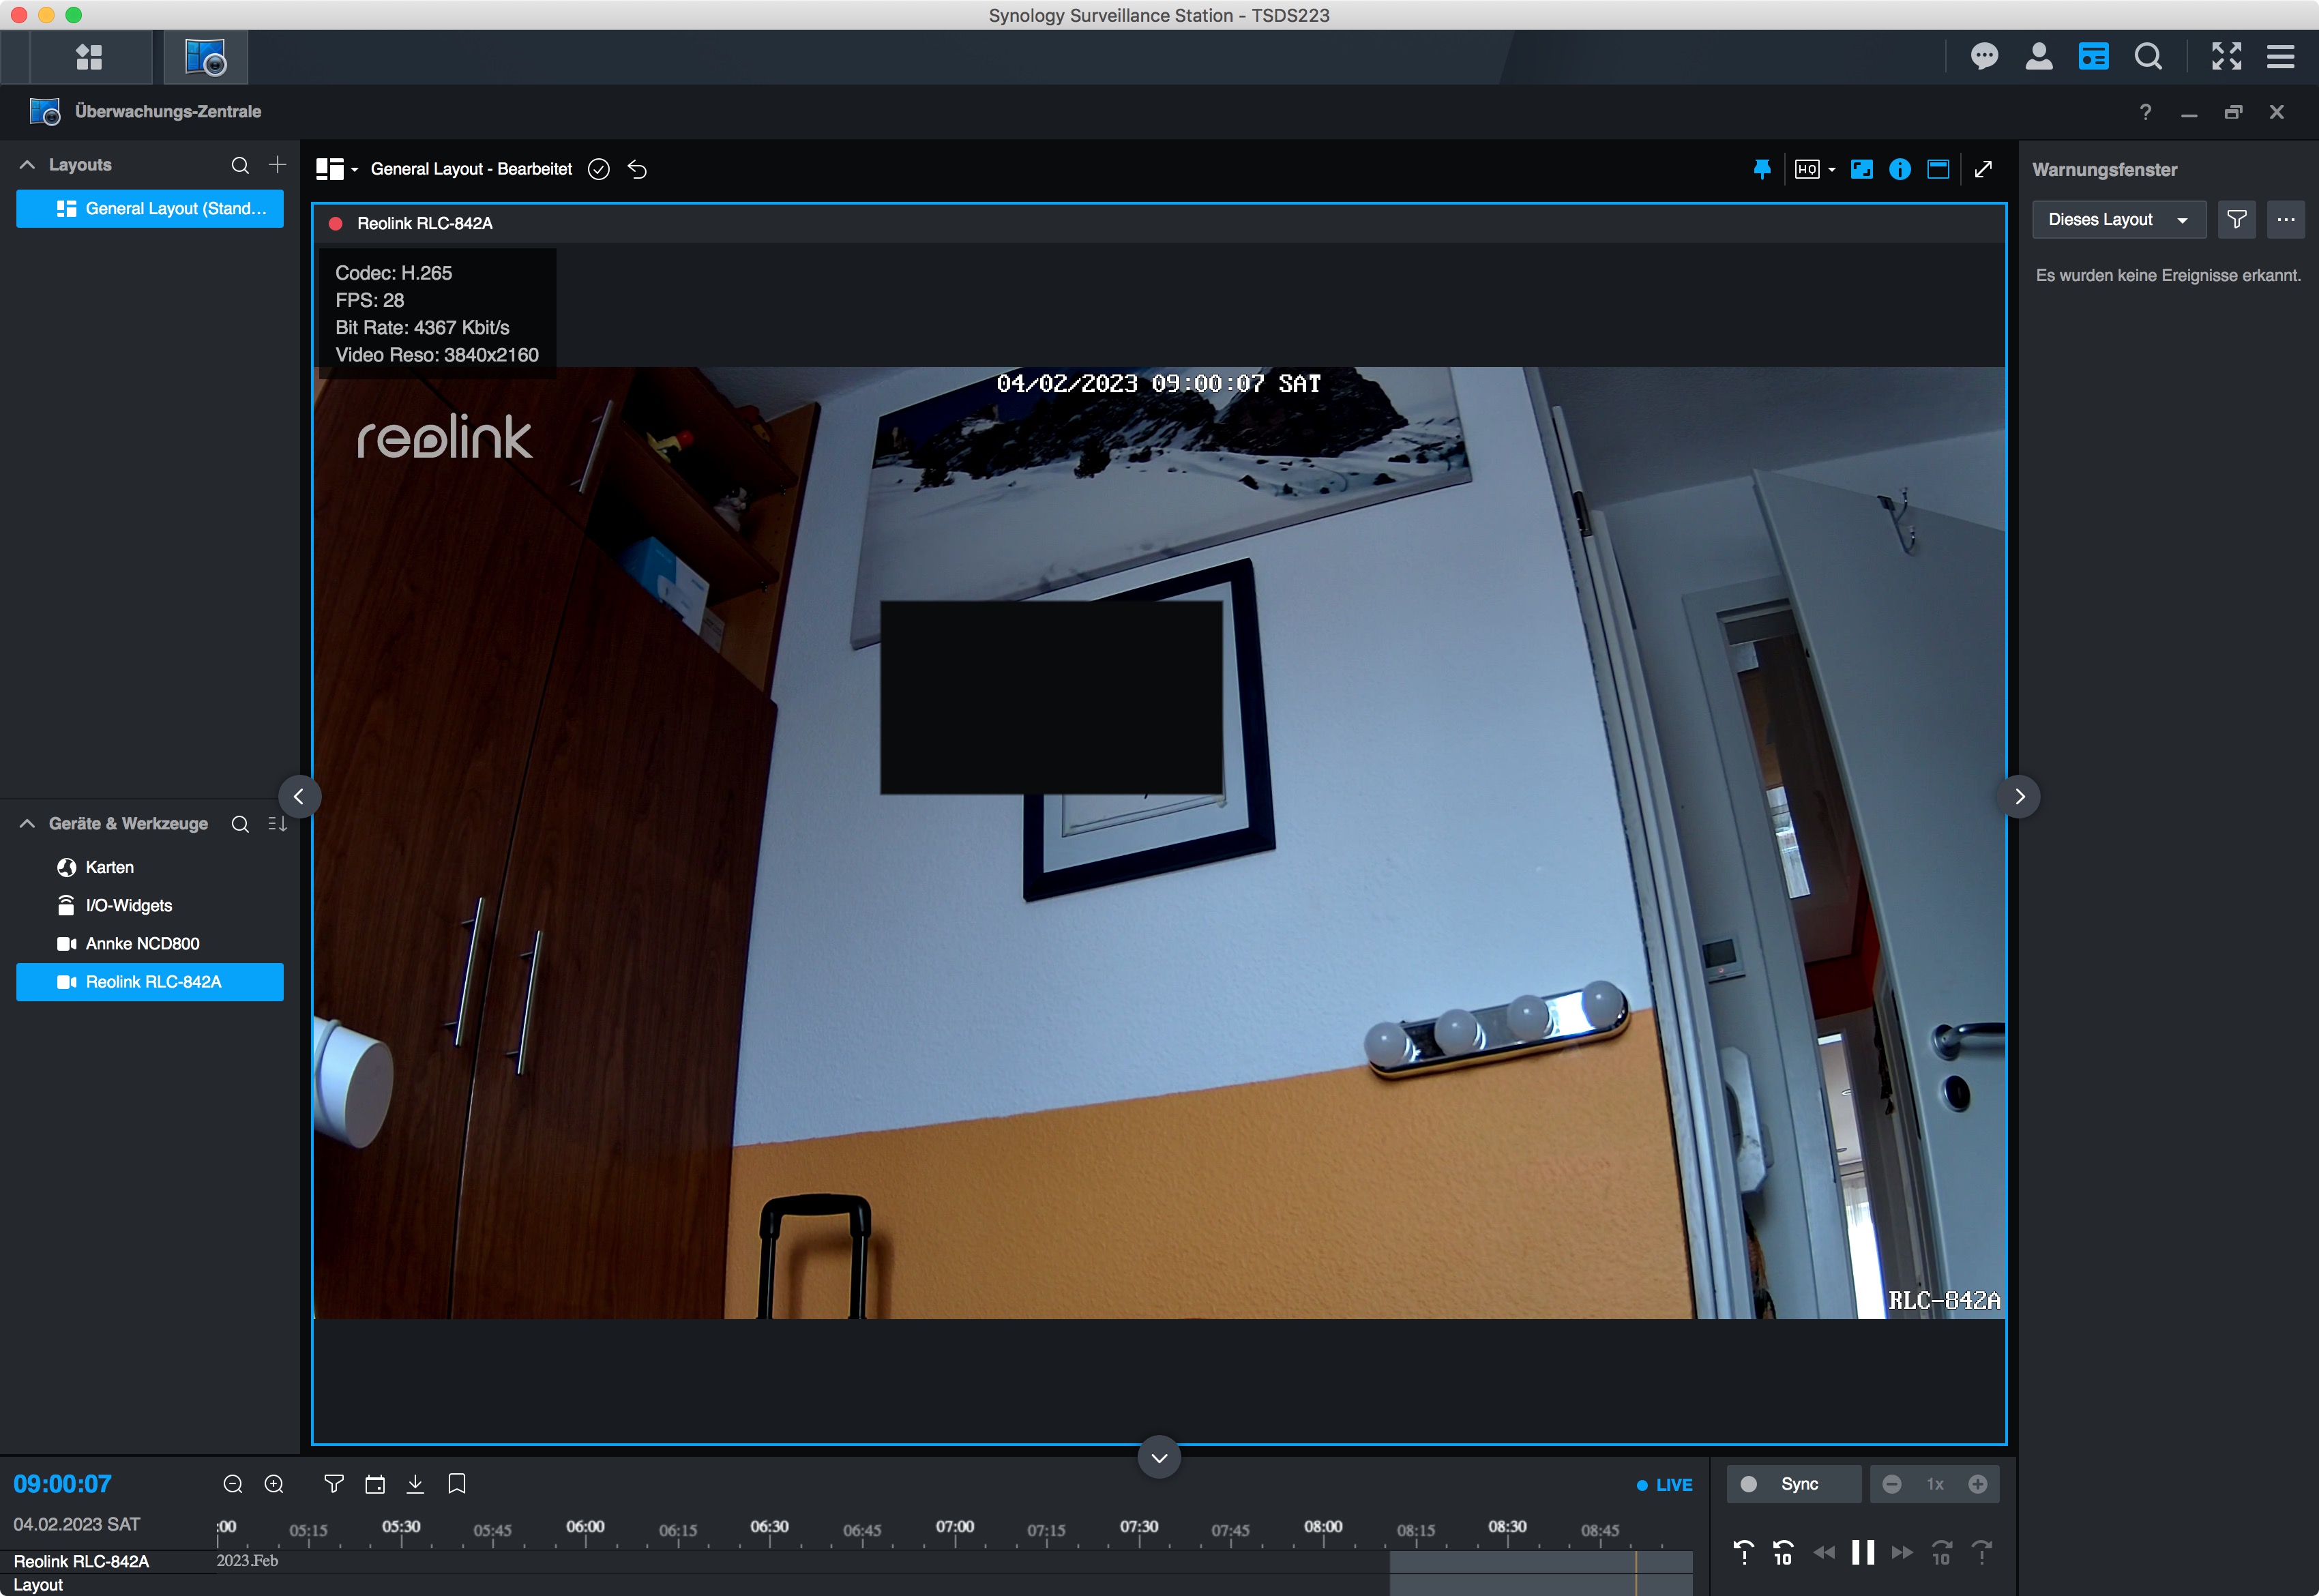The width and height of the screenshot is (2319, 1596).
Task: Undo layout changes with revert arrow
Action: tap(637, 169)
